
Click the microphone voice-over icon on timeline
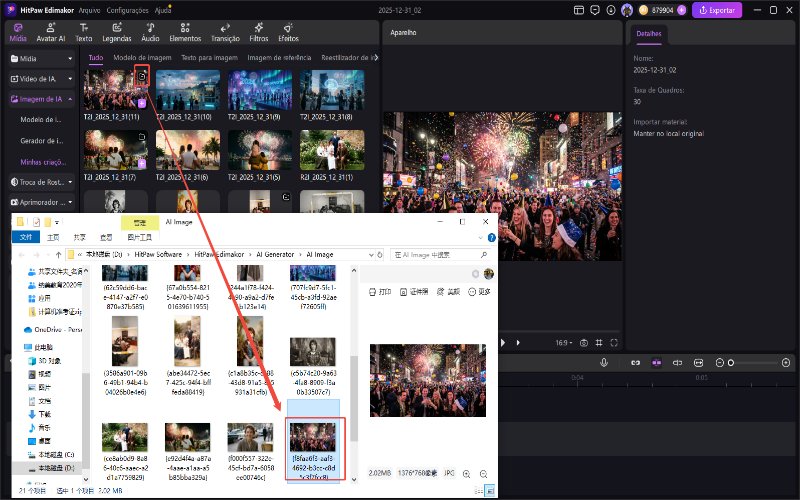tap(604, 362)
